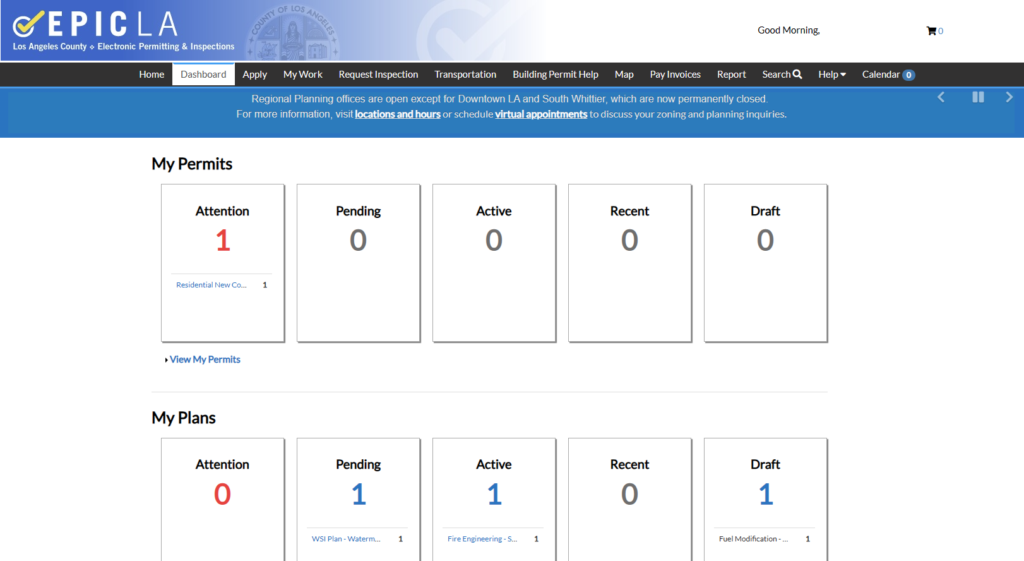The height and width of the screenshot is (561, 1024).
Task: Click the My Plans Recent card
Action: (630, 499)
